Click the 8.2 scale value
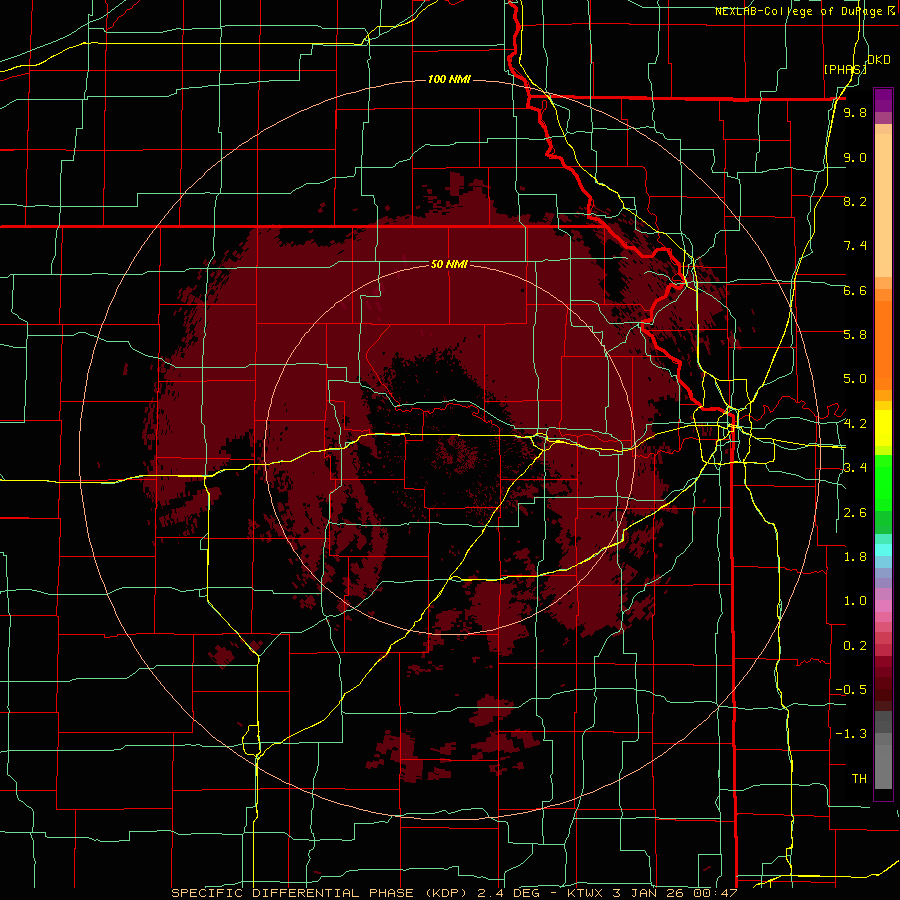The image size is (900, 900). (855, 201)
